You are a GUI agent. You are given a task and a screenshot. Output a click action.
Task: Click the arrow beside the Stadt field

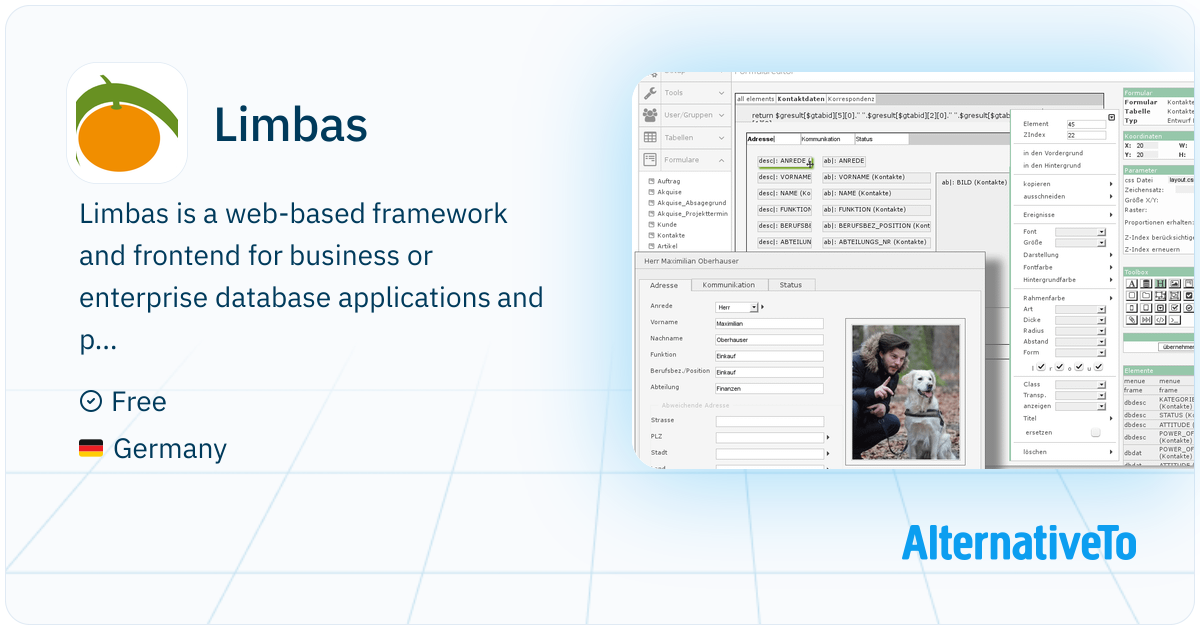(828, 453)
